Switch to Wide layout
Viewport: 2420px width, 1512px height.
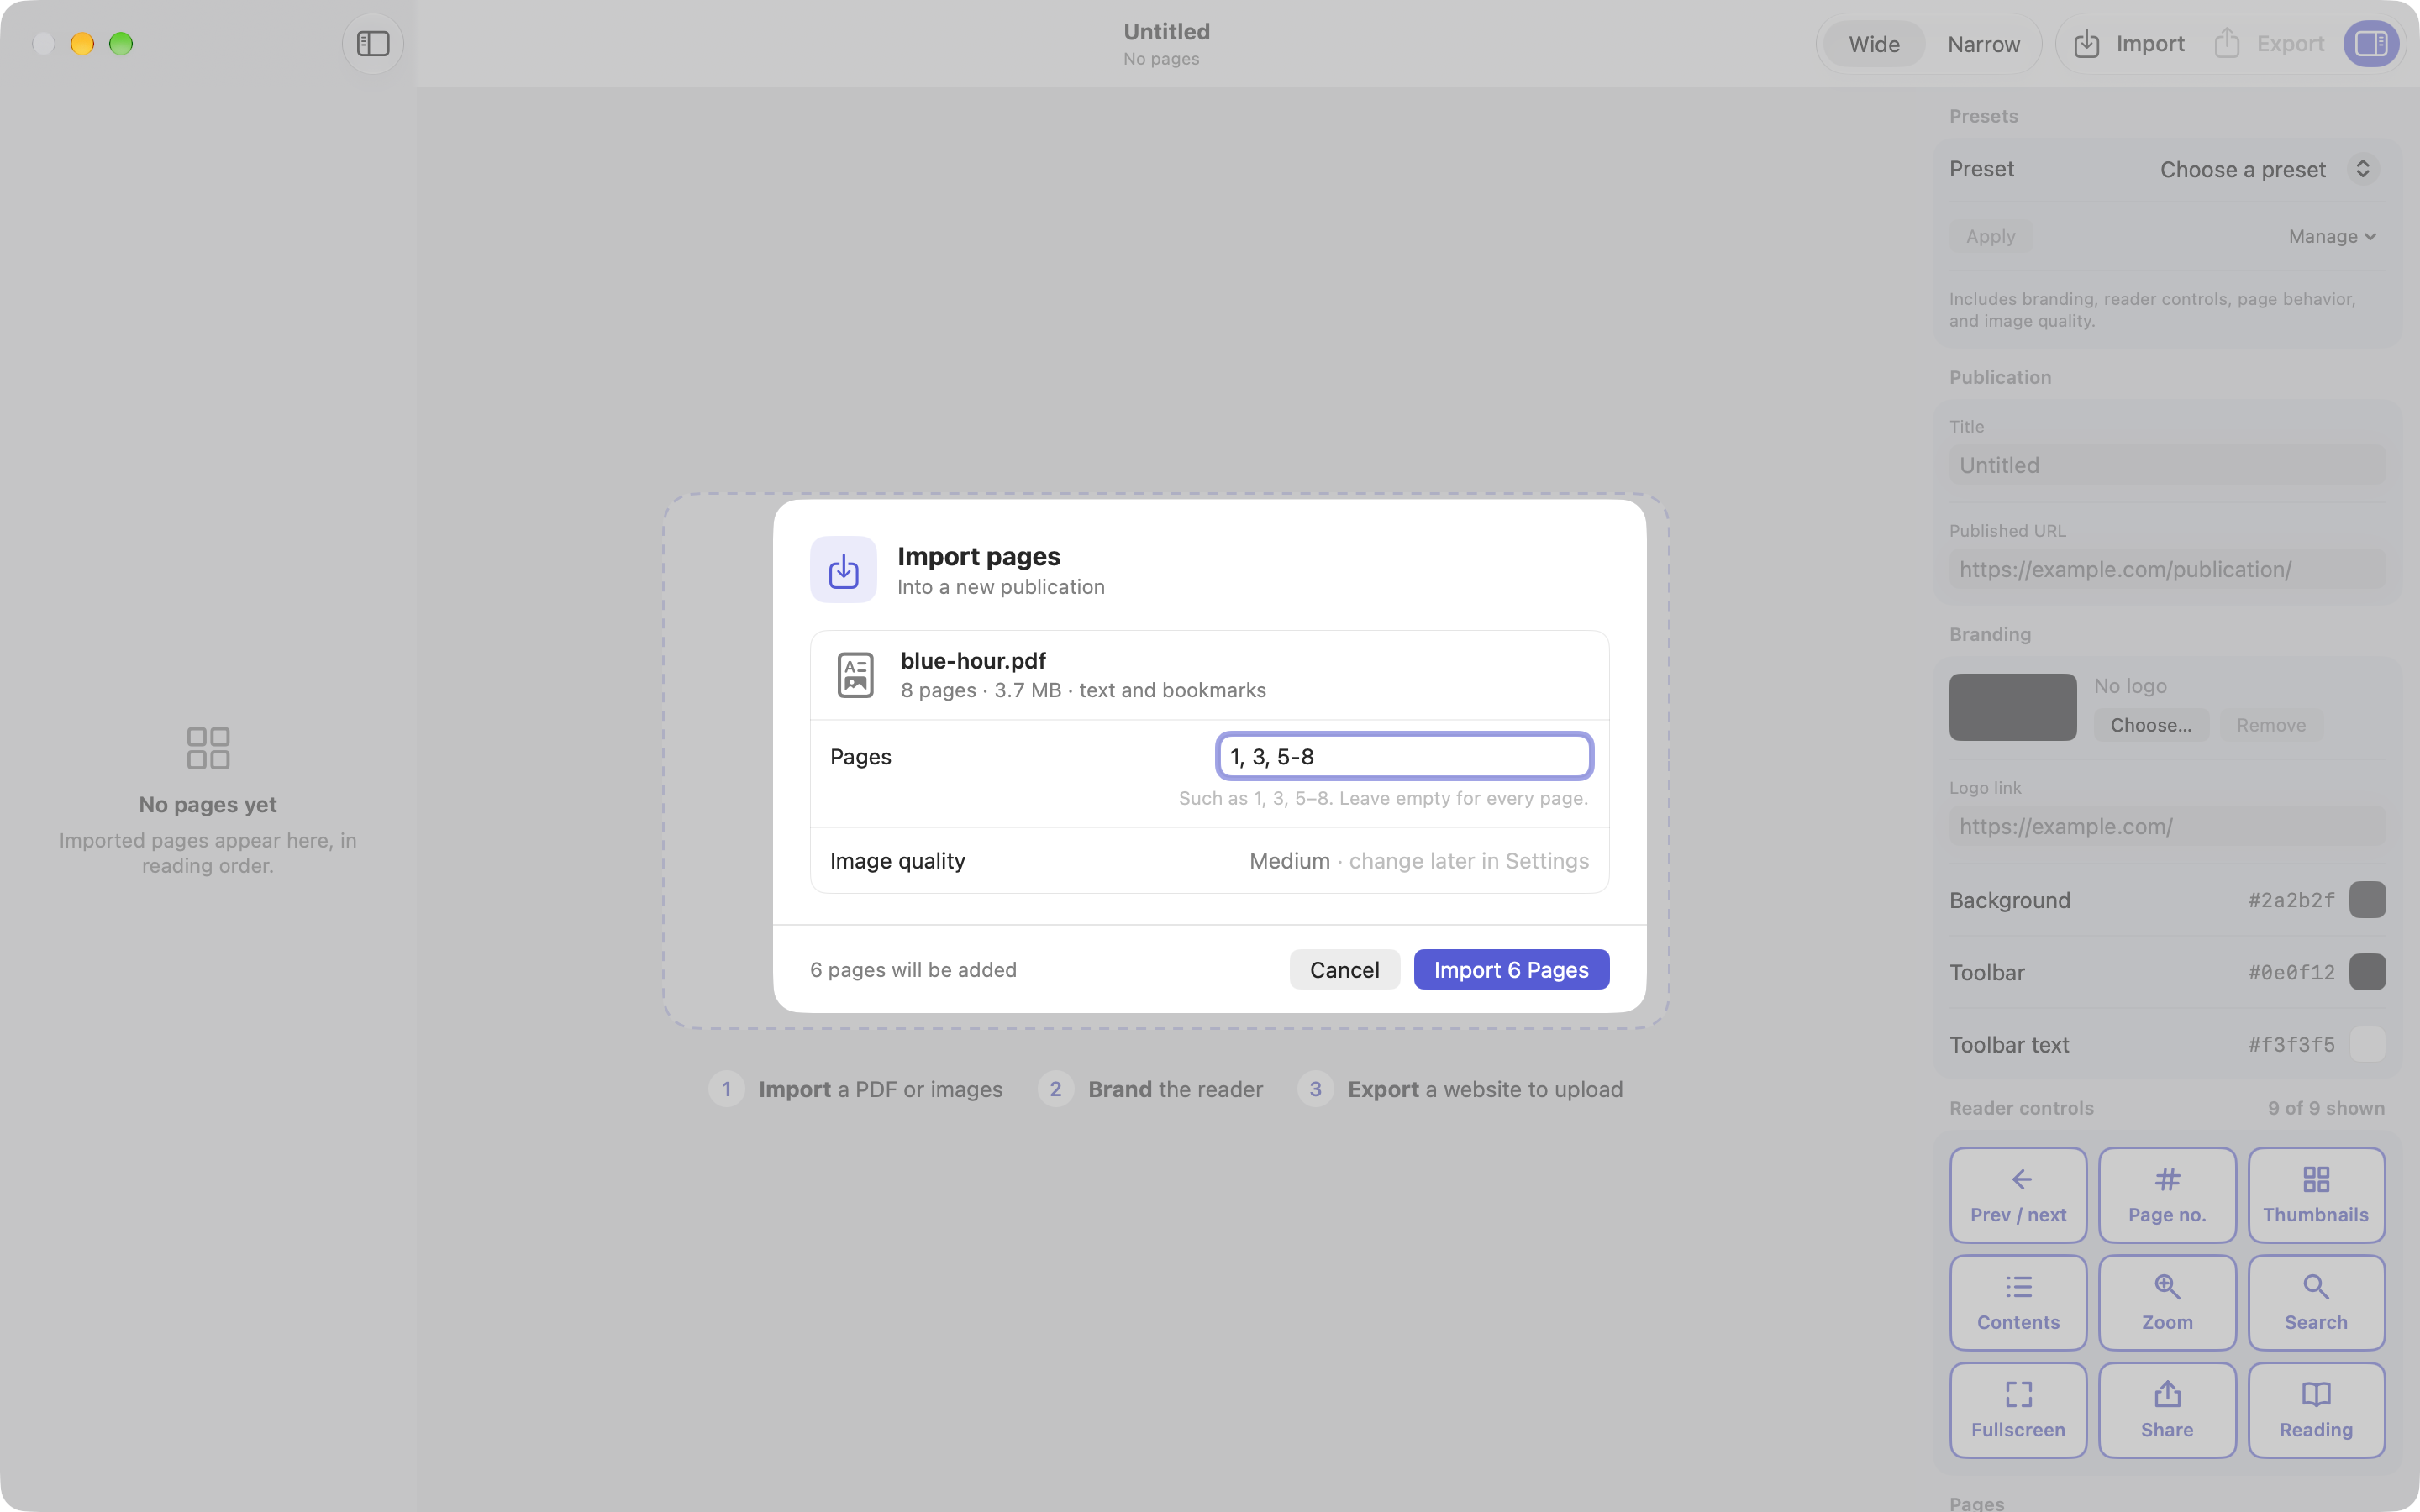(1874, 44)
